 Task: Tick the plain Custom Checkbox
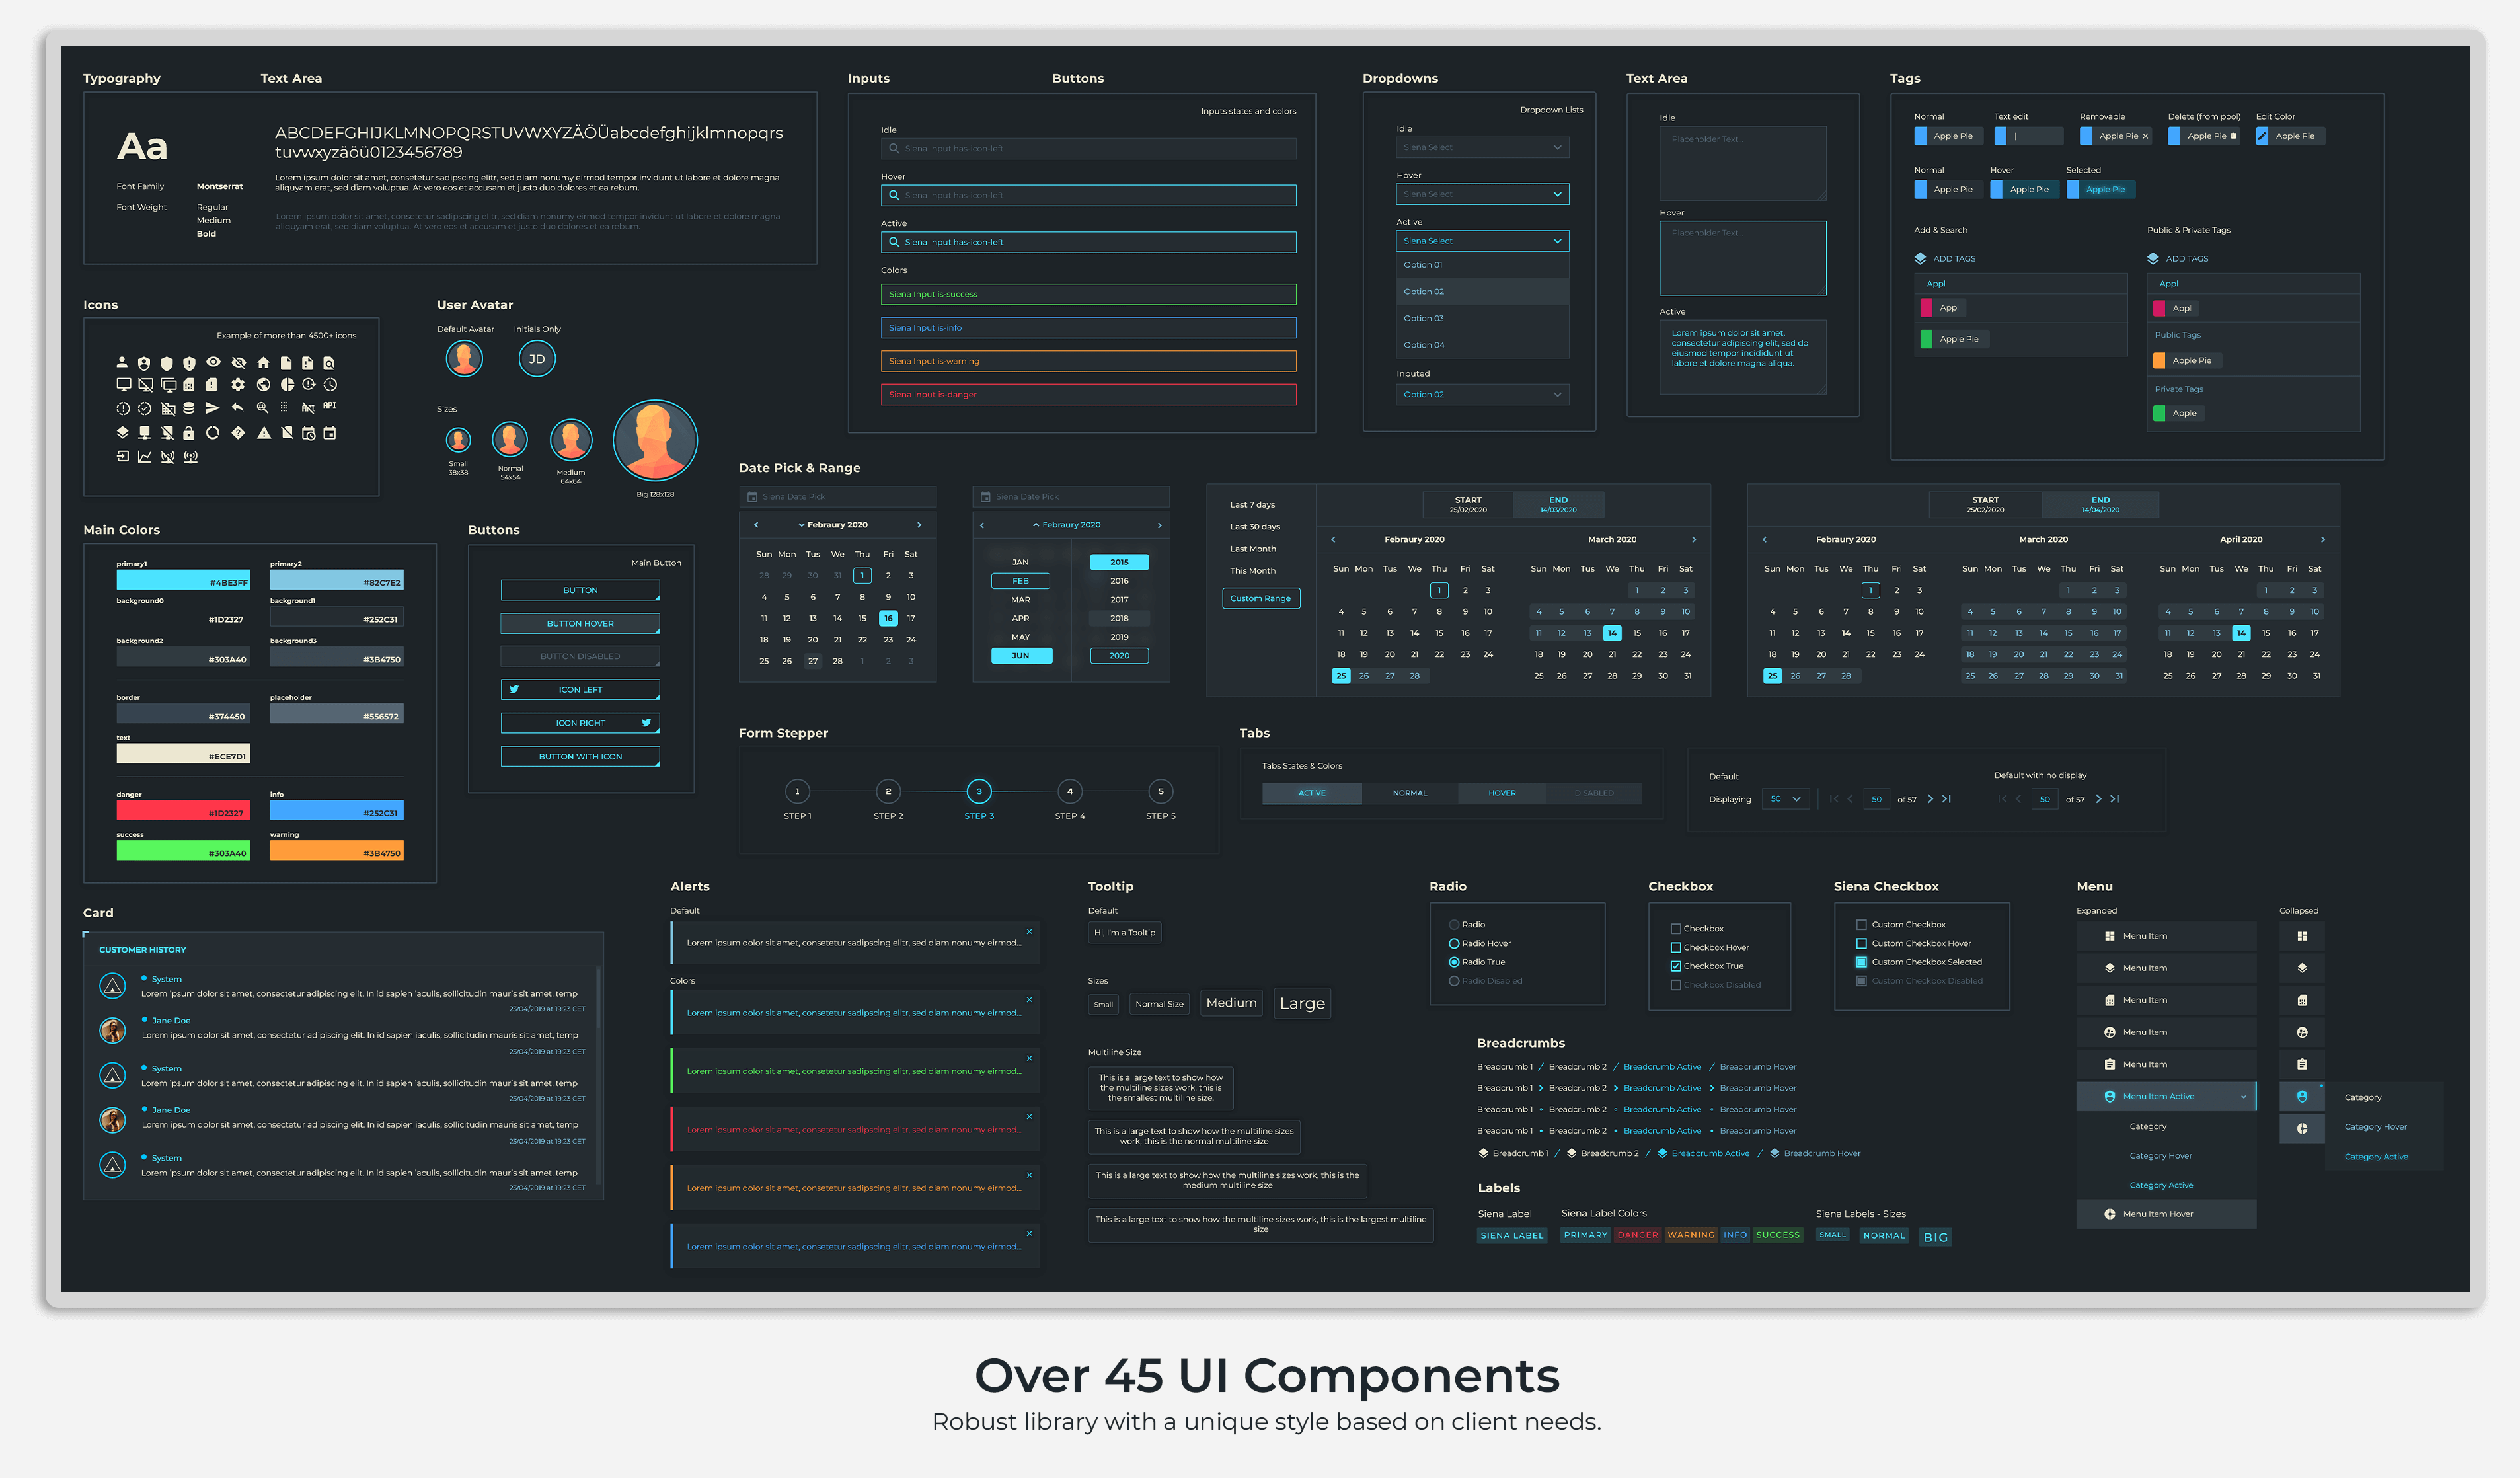1861,925
